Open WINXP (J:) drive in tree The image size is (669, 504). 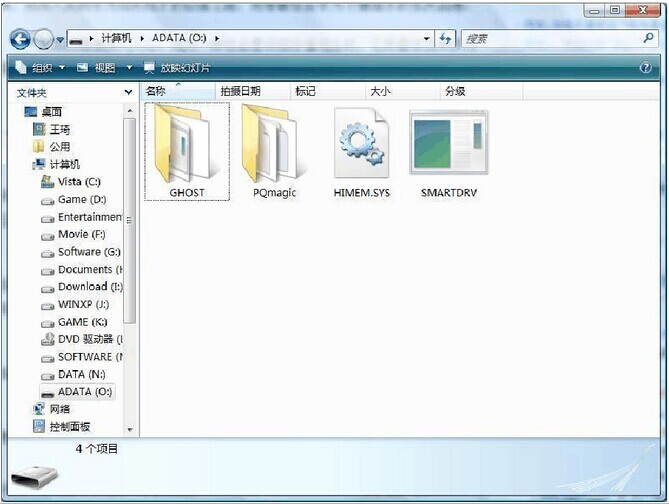coord(84,304)
